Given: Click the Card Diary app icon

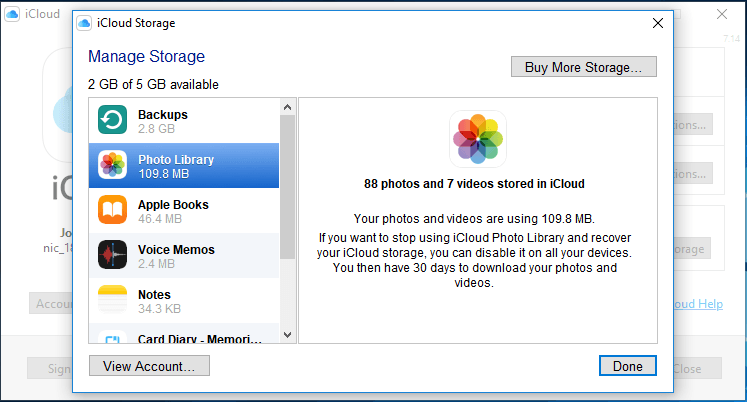Looking at the screenshot, I should (112, 336).
